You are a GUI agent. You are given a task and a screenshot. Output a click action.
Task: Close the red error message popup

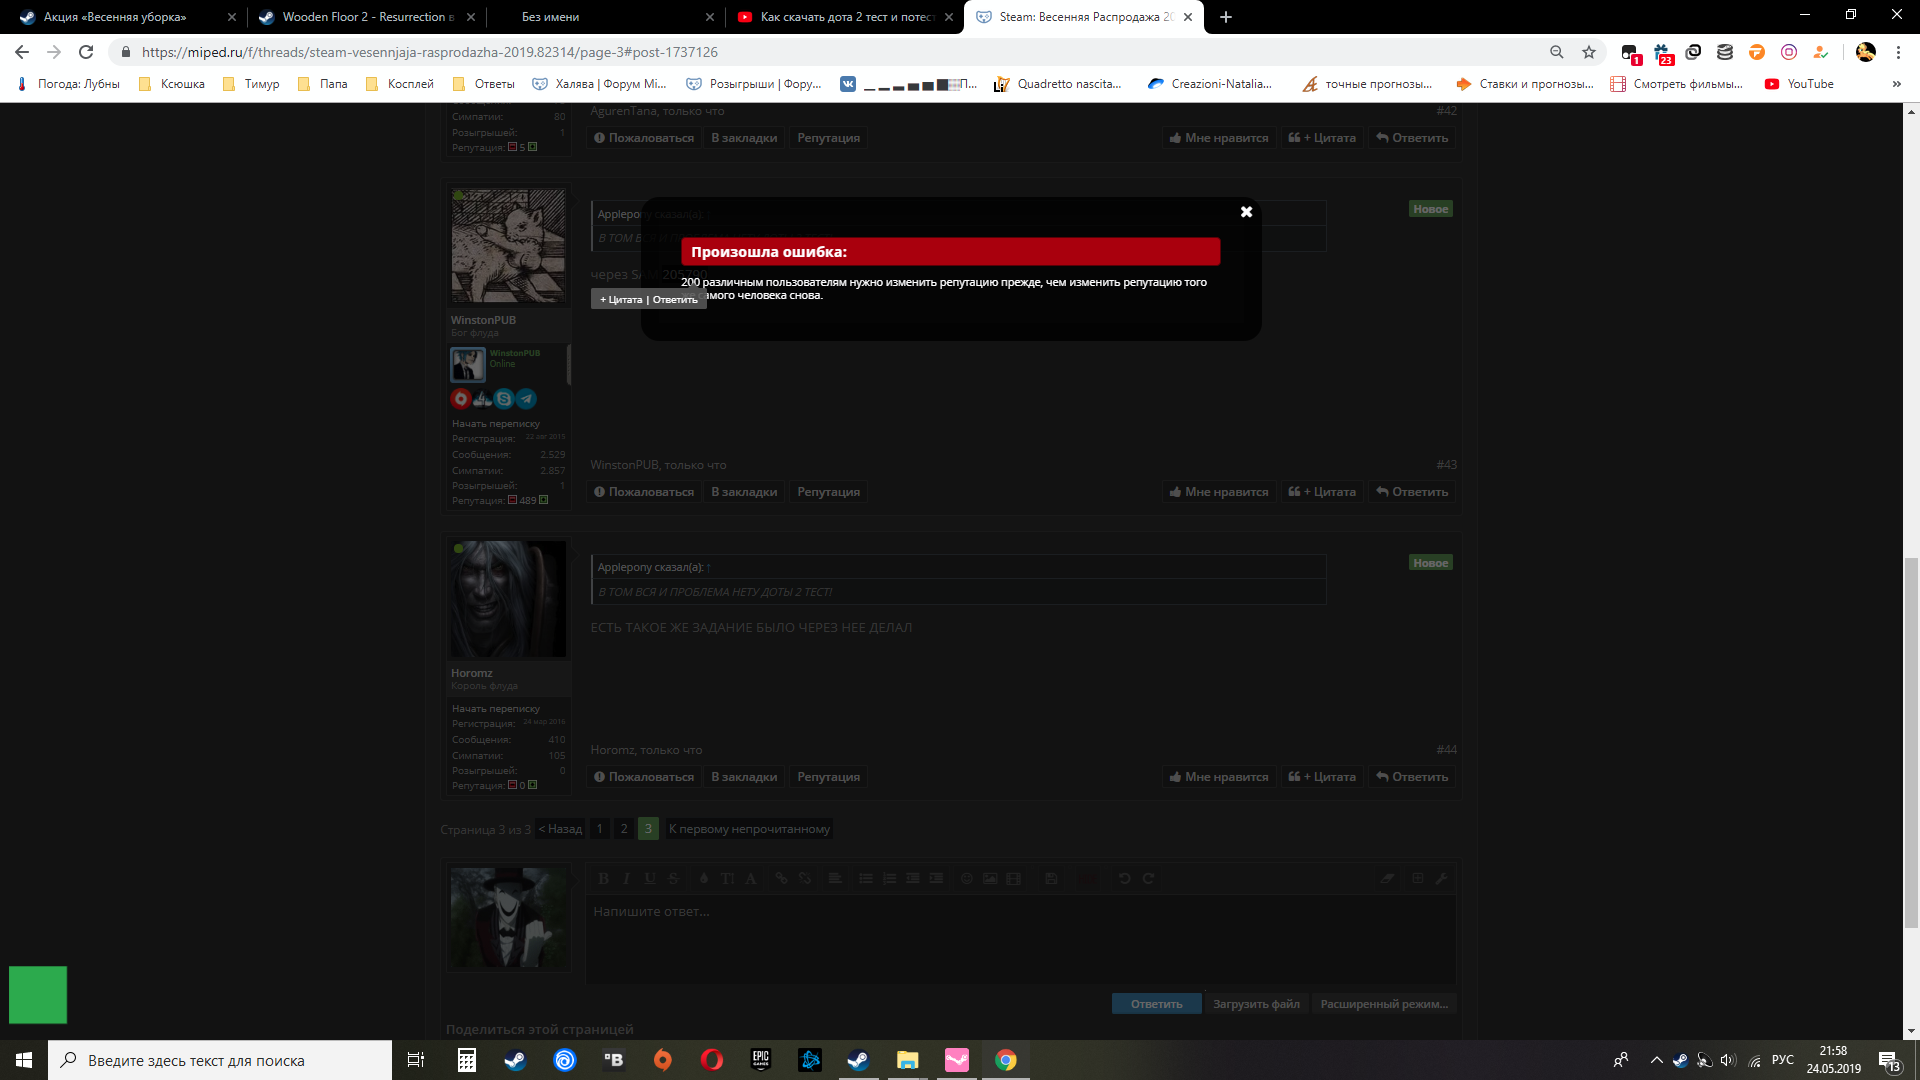click(1246, 212)
